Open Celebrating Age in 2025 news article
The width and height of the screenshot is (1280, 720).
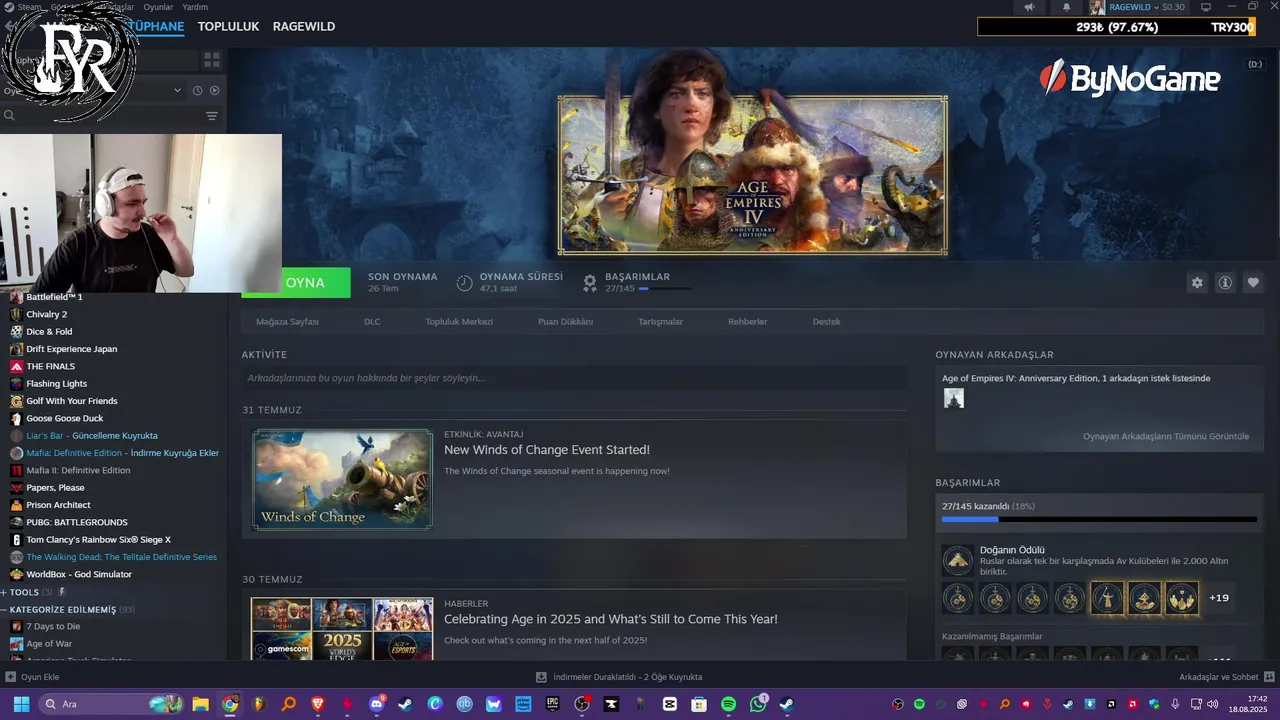point(611,619)
